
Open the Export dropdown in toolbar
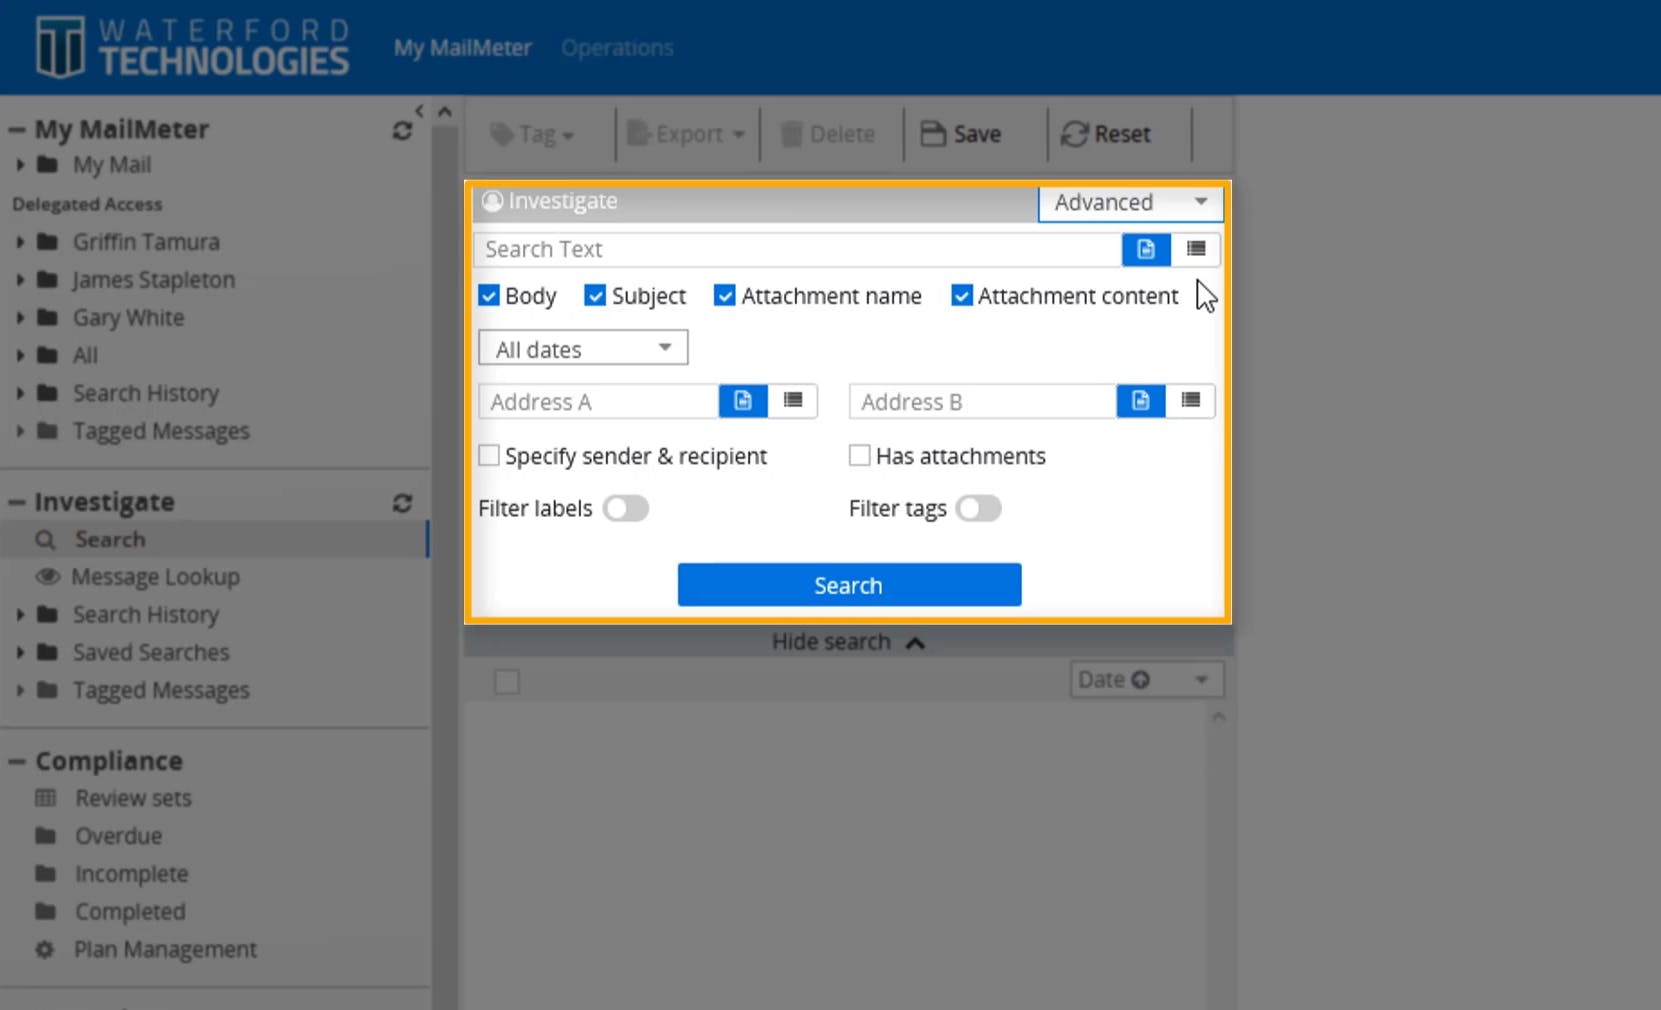pyautogui.click(x=687, y=134)
